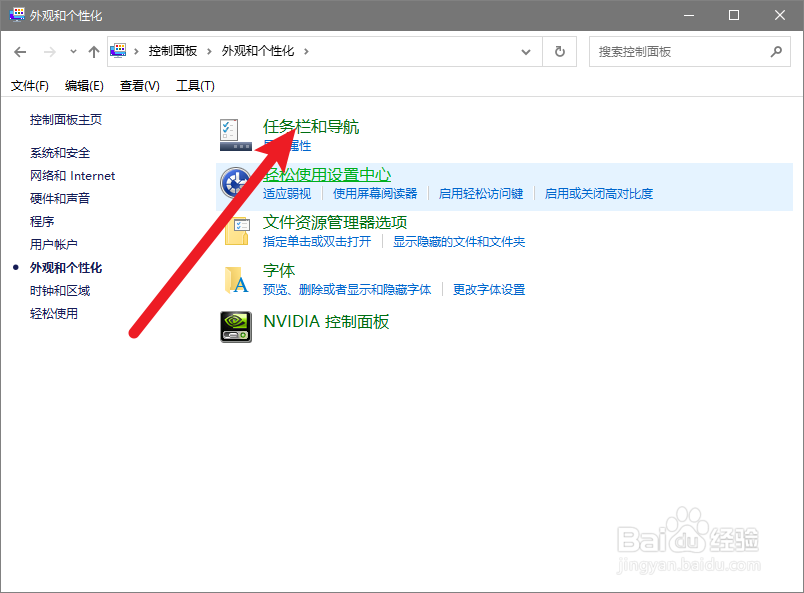Image resolution: width=804 pixels, height=593 pixels.
Task: Go up one level with the up arrow
Action: tap(93, 51)
